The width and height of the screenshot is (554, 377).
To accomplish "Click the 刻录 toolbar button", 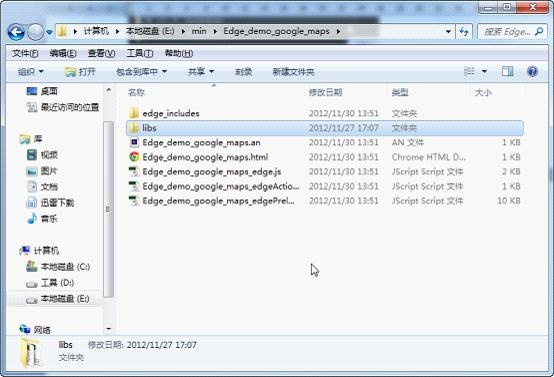I will 243,72.
